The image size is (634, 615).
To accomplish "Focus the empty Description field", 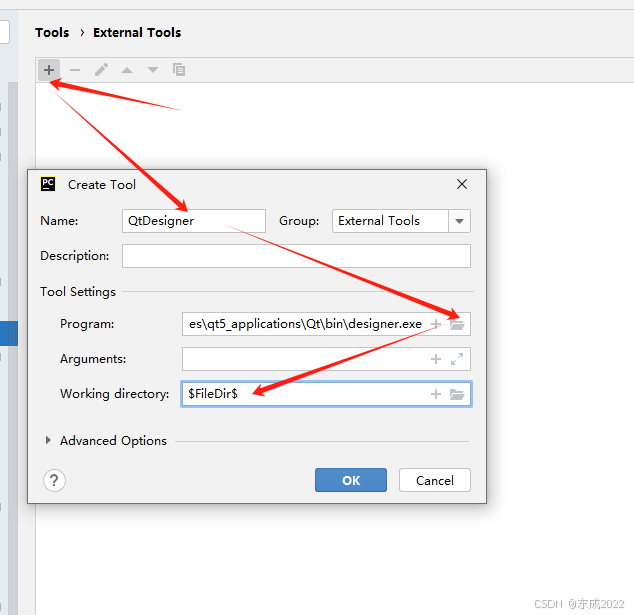I will coord(296,256).
